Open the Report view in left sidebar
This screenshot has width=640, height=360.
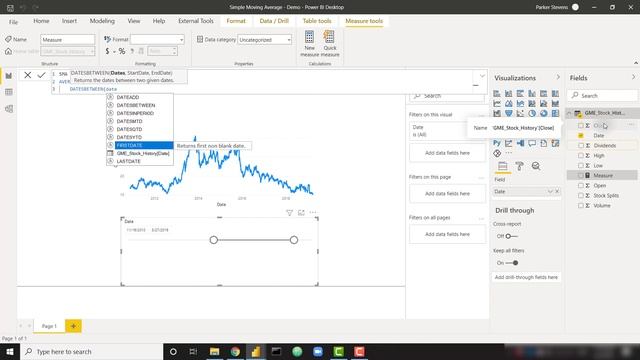point(9,76)
